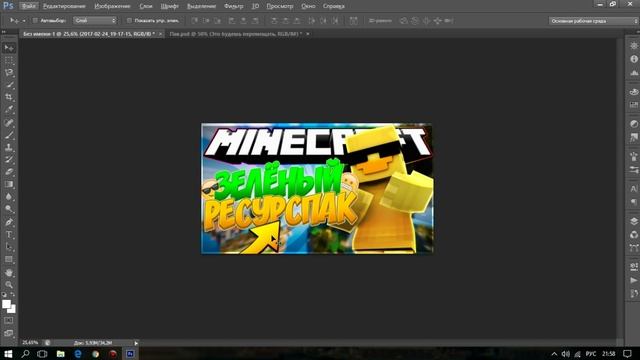Toggle Quick Mask mode icon
Screen dimensions: 640x360
pyautogui.click(x=9, y=321)
